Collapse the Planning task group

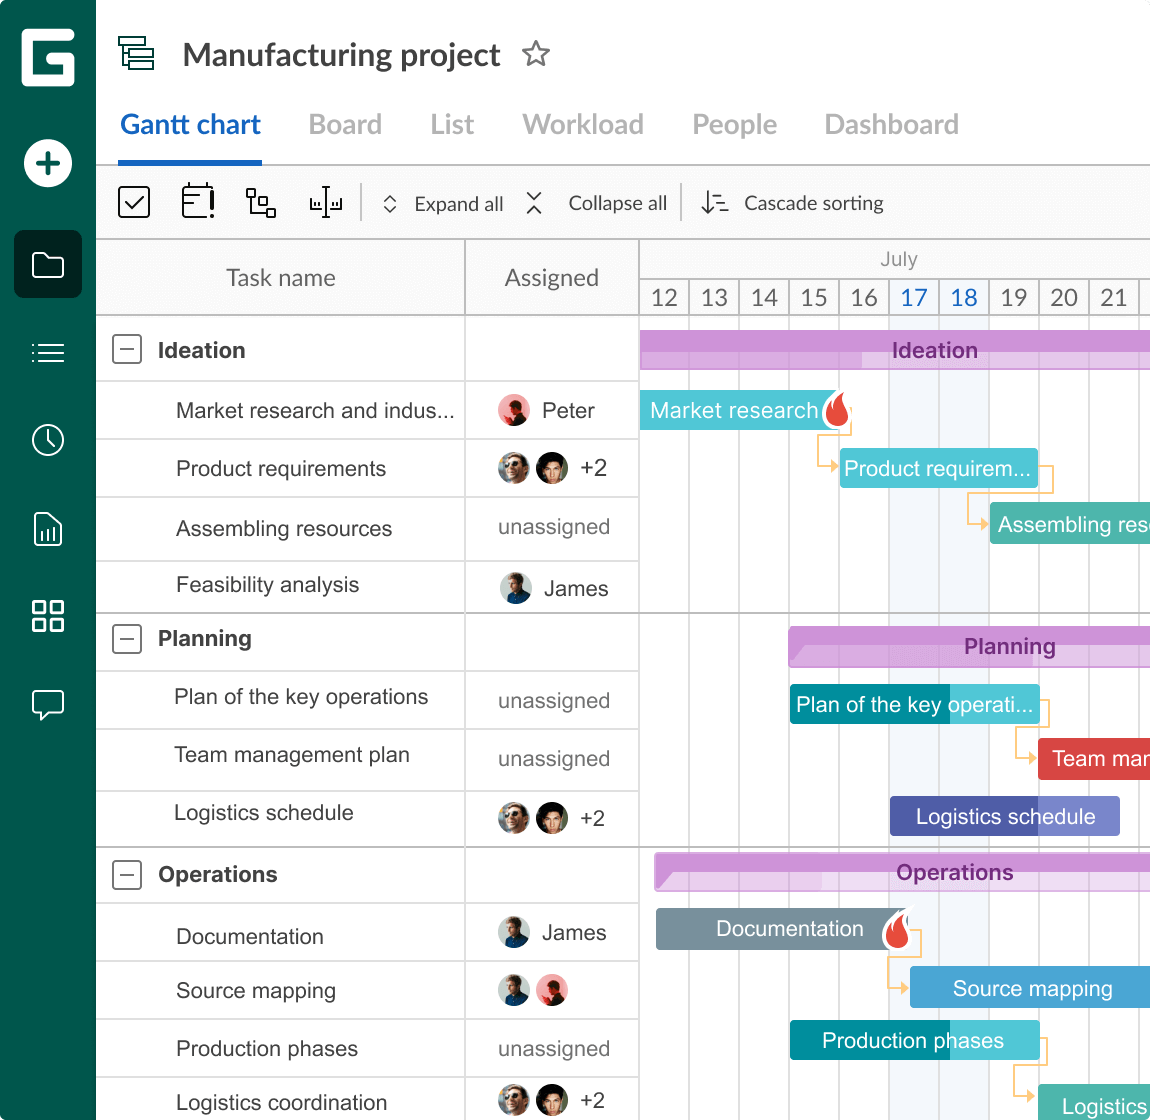tap(126, 638)
